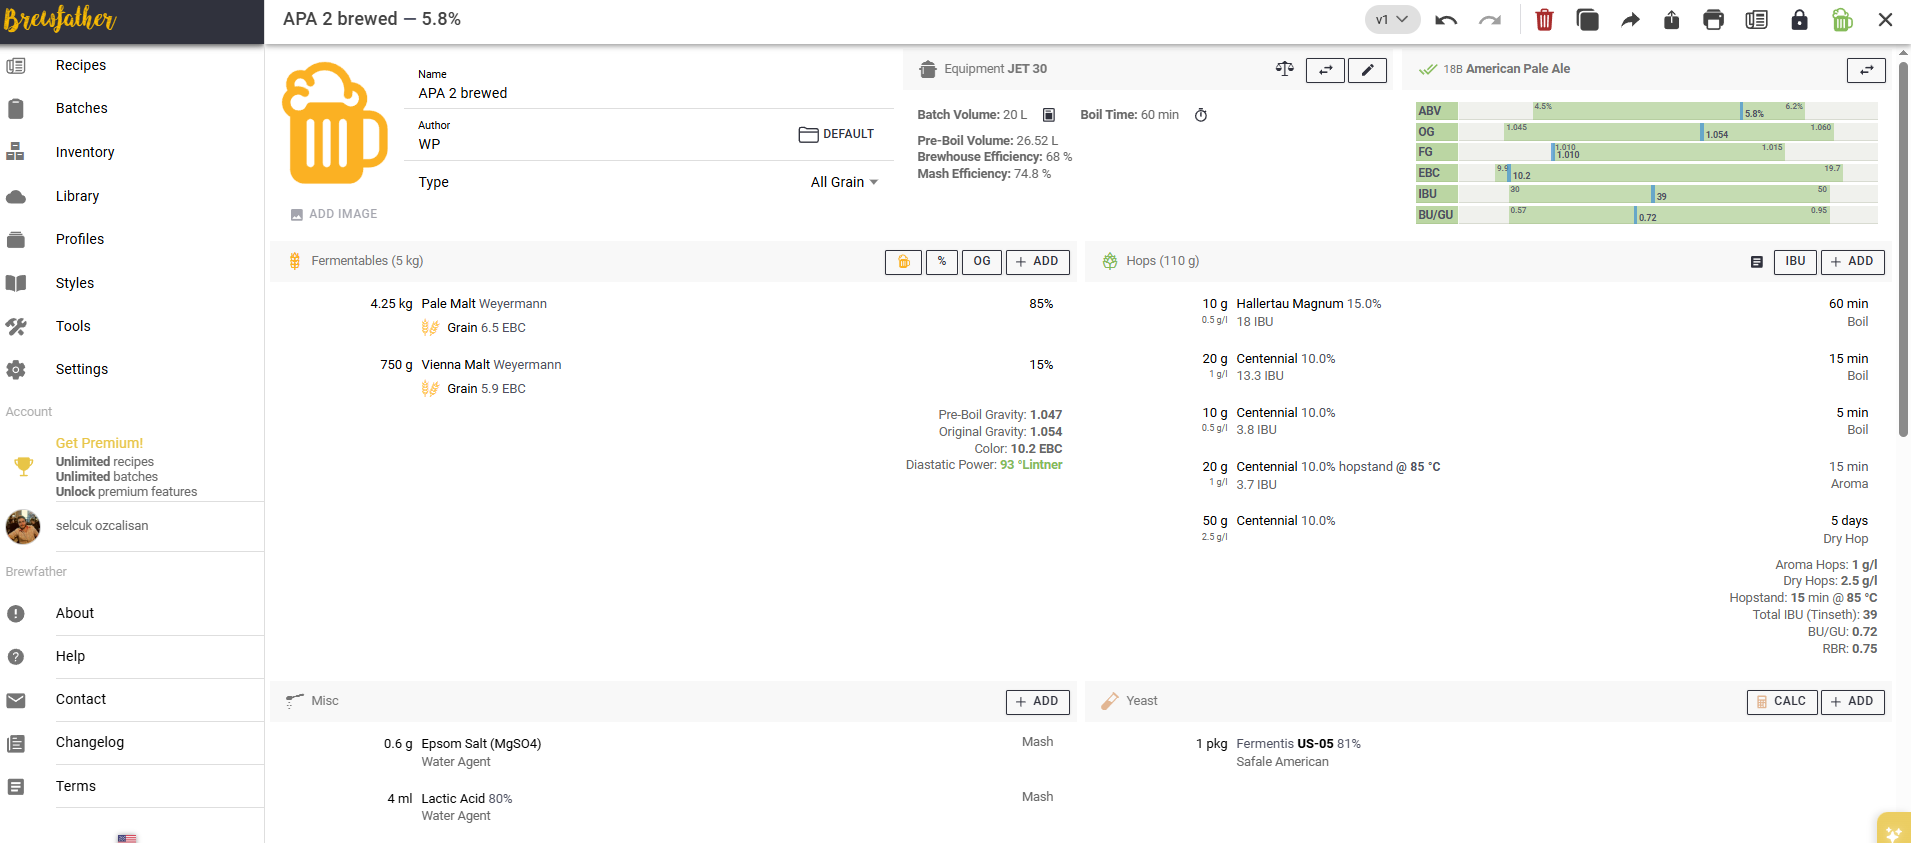The width and height of the screenshot is (1911, 843).
Task: Click ADD IMAGE under the beer logo
Action: [334, 214]
